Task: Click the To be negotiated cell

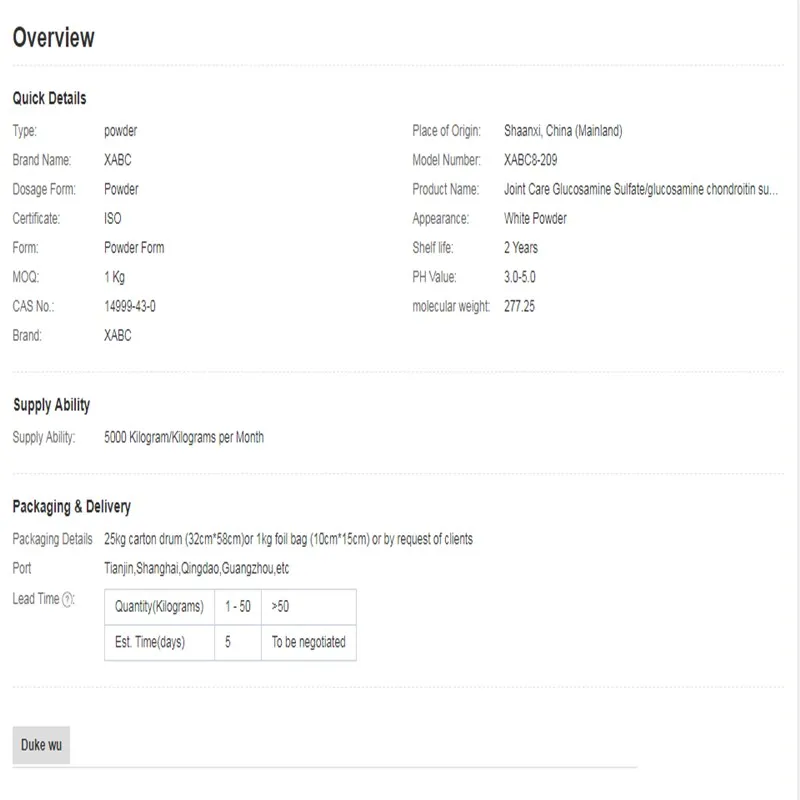Action: point(309,642)
